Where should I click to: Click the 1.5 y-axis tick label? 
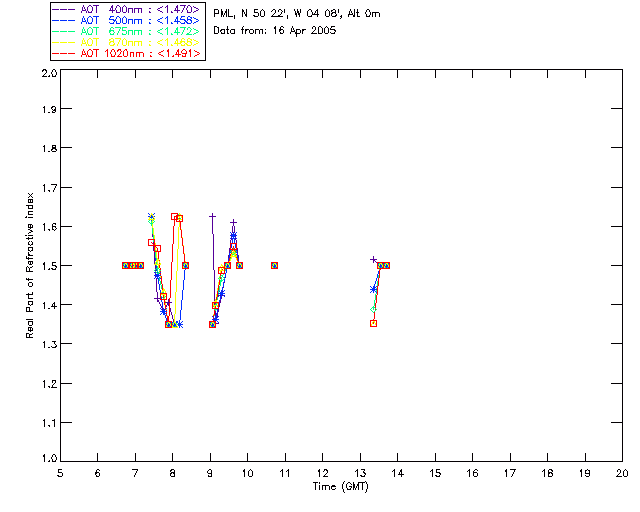click(x=49, y=266)
